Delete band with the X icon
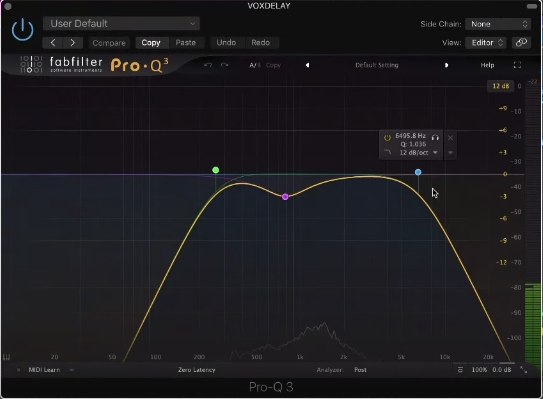Viewport: 543px width, 399px height. pyautogui.click(x=450, y=138)
